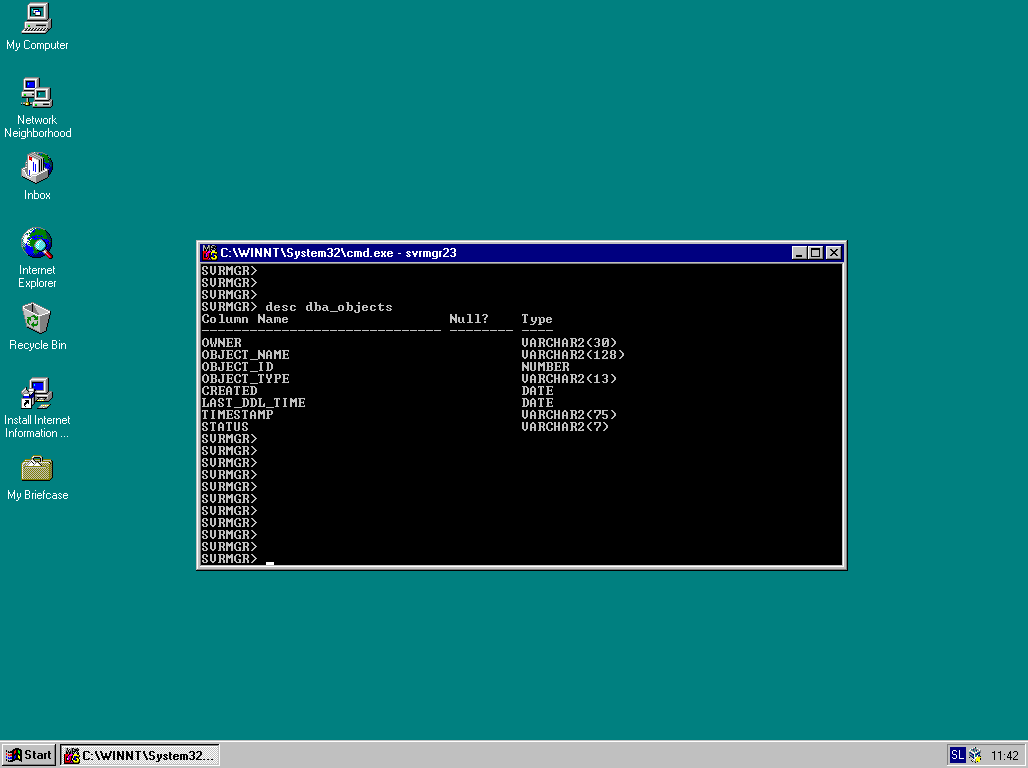Viewport: 1028px width, 768px height.
Task: Click the OBJECT_NAME column row in the output
Action: pyautogui.click(x=246, y=355)
